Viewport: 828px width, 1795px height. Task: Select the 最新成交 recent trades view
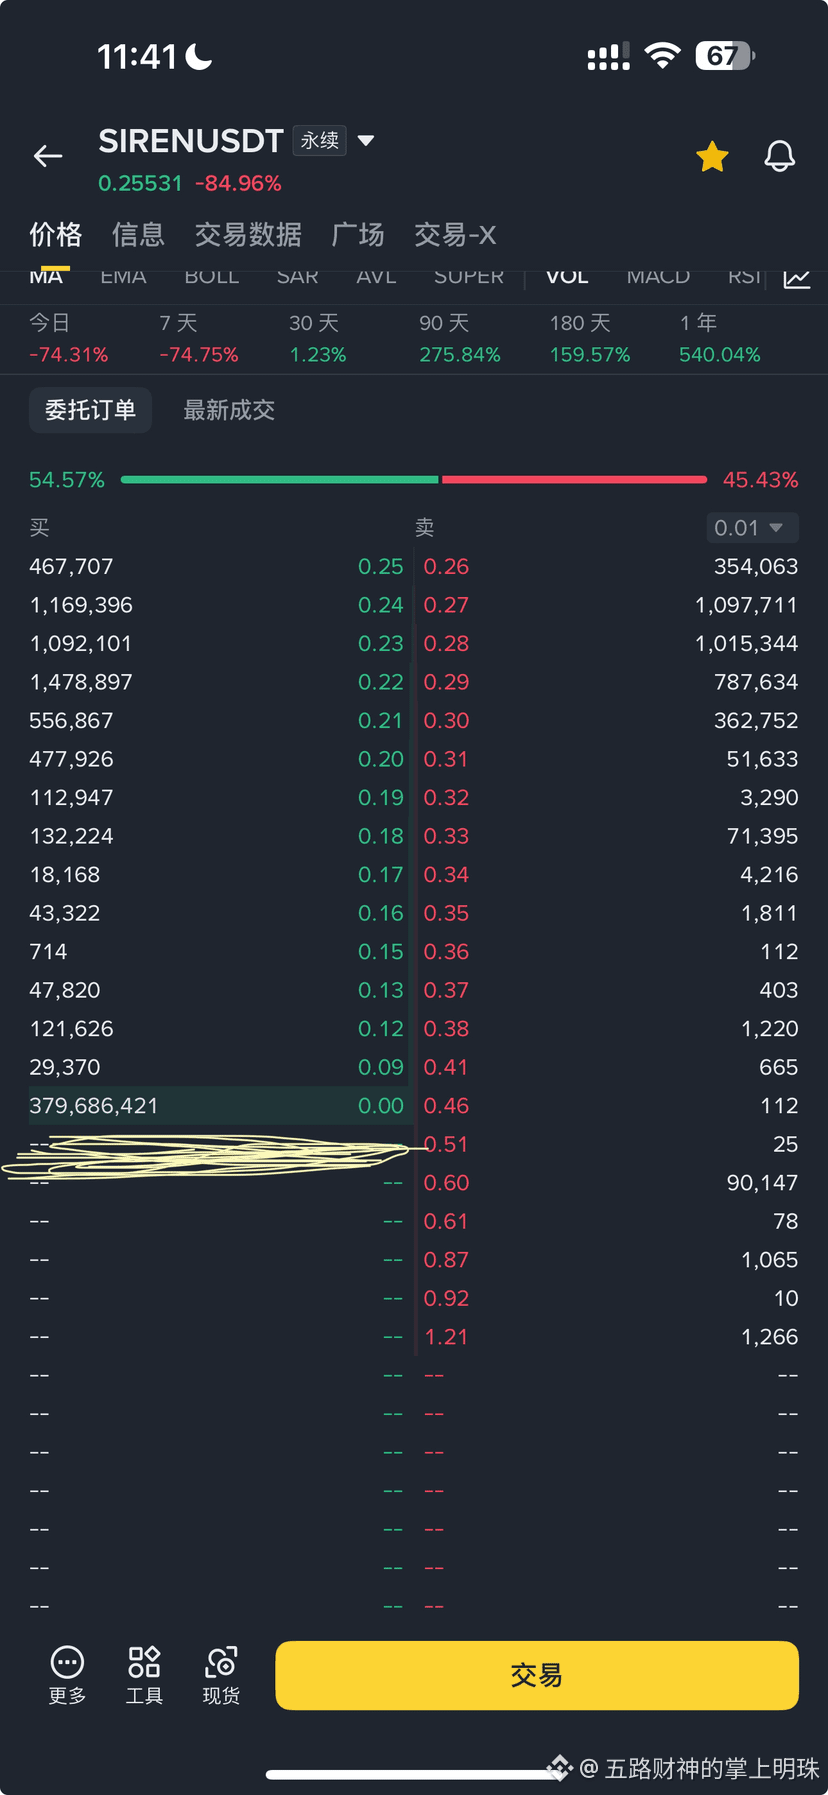(229, 410)
